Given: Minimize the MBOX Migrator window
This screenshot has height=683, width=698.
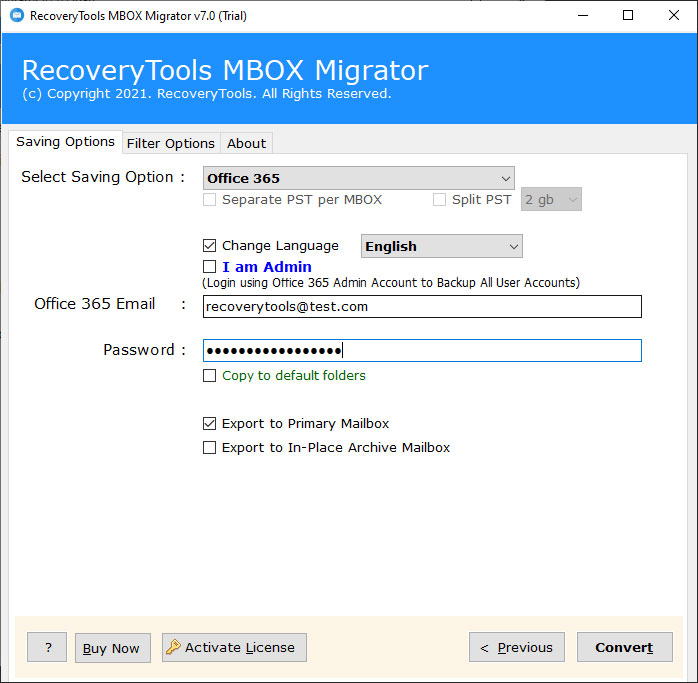Looking at the screenshot, I should (x=583, y=16).
